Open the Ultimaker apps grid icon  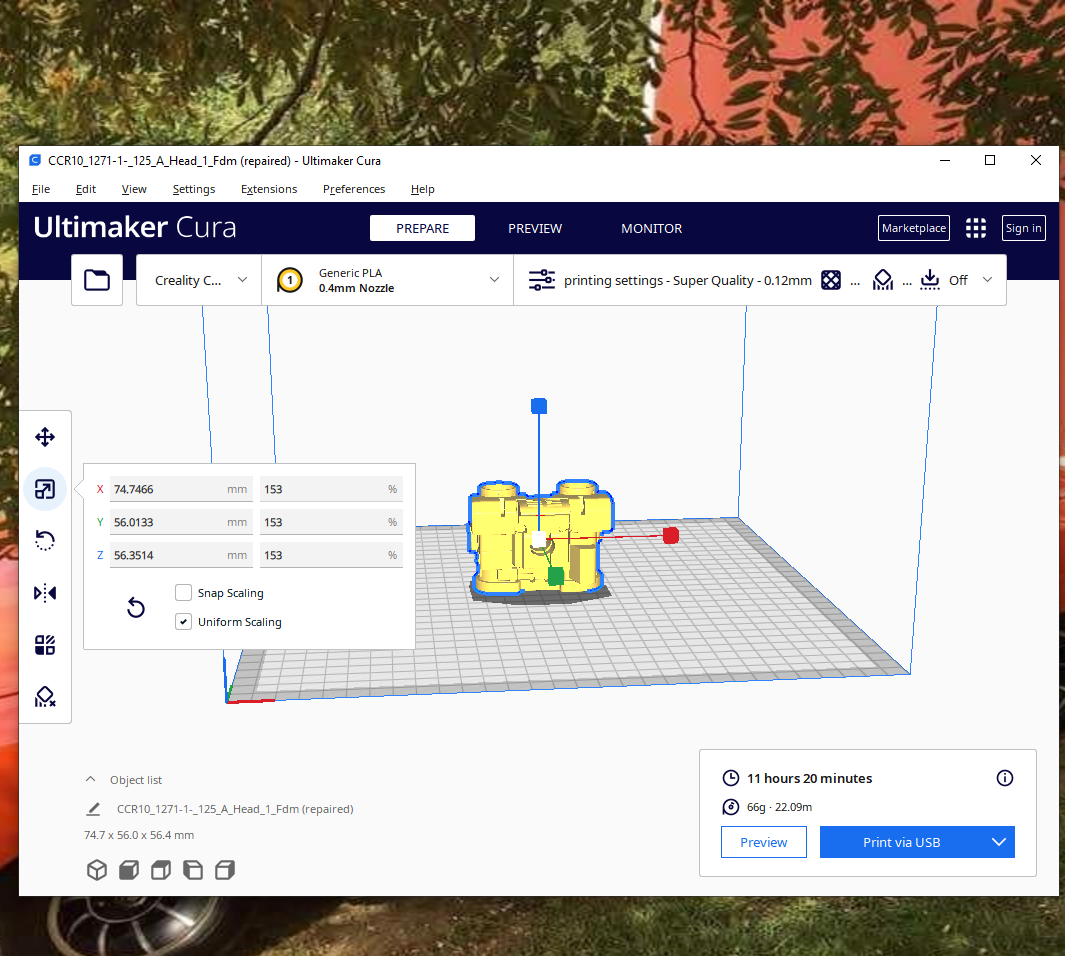tap(976, 228)
